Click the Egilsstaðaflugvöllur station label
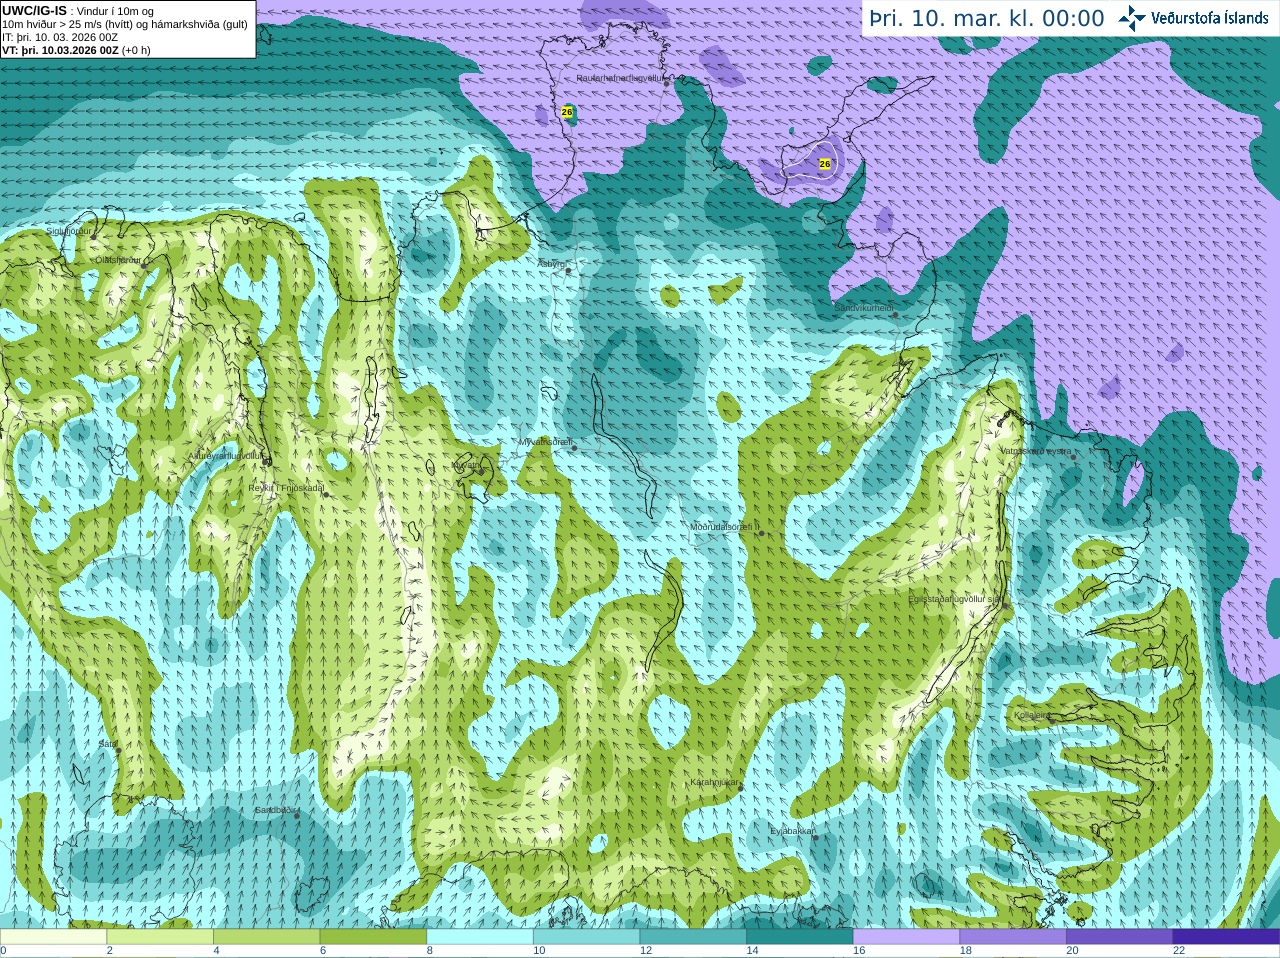The height and width of the screenshot is (958, 1280). (954, 599)
